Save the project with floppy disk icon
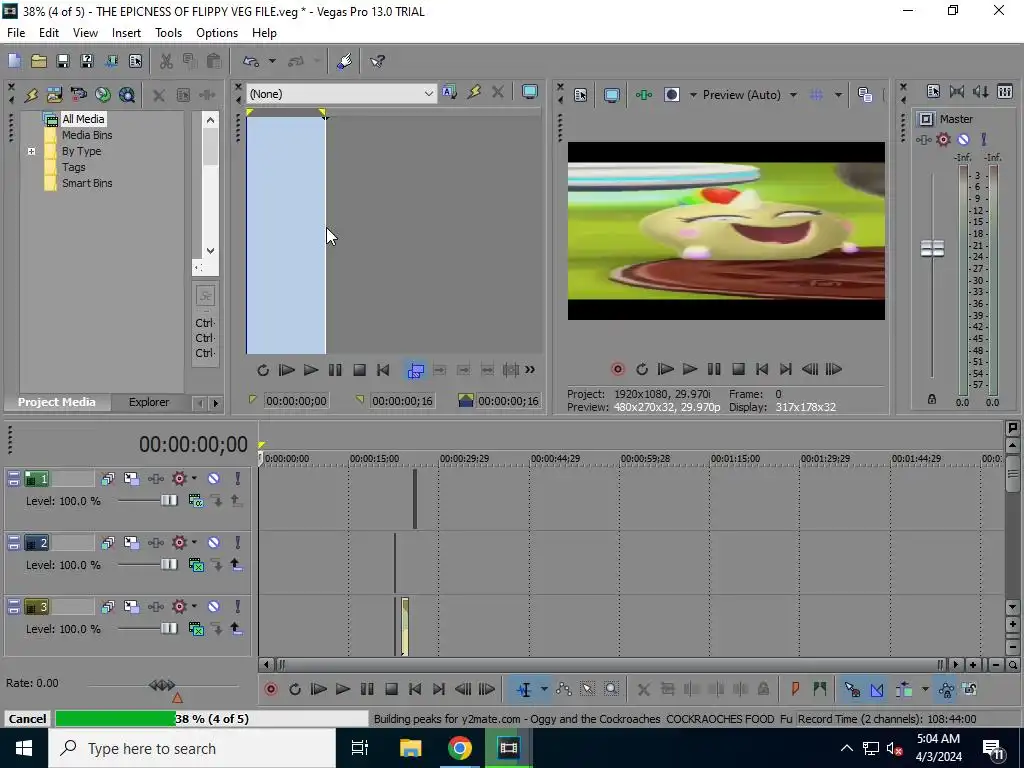 (63, 61)
